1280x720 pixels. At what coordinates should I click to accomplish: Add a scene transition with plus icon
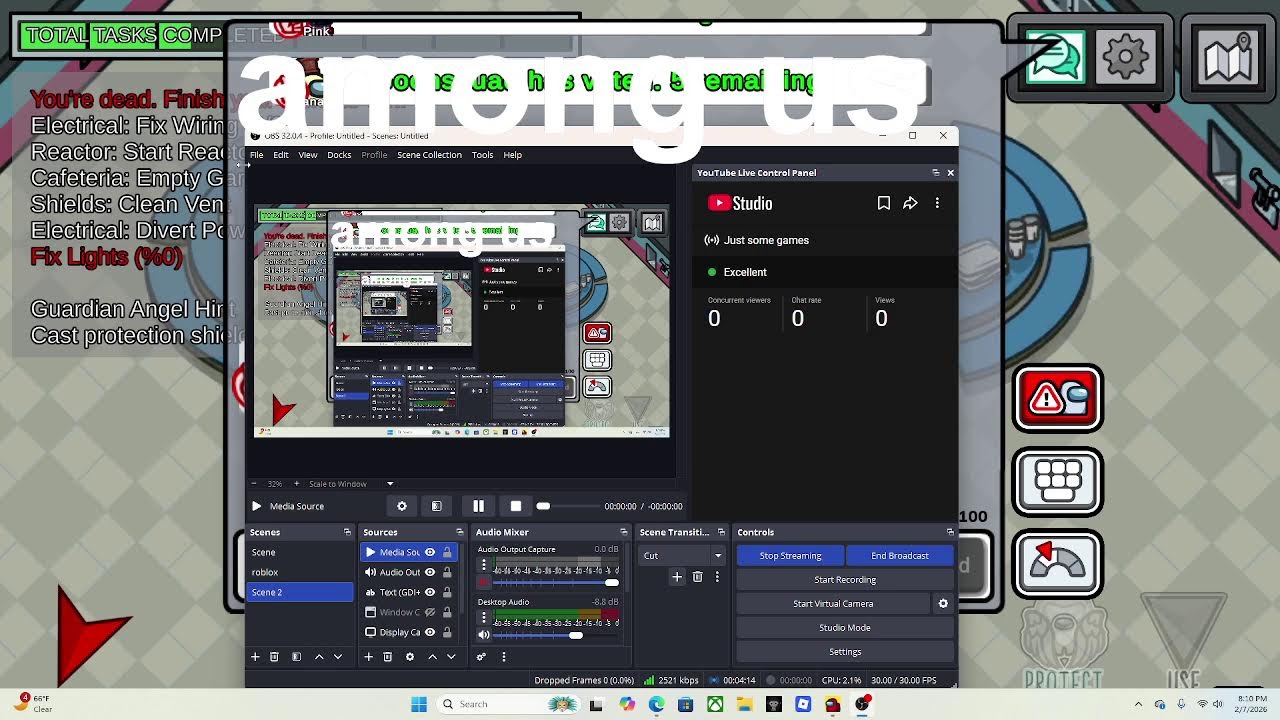tap(677, 577)
